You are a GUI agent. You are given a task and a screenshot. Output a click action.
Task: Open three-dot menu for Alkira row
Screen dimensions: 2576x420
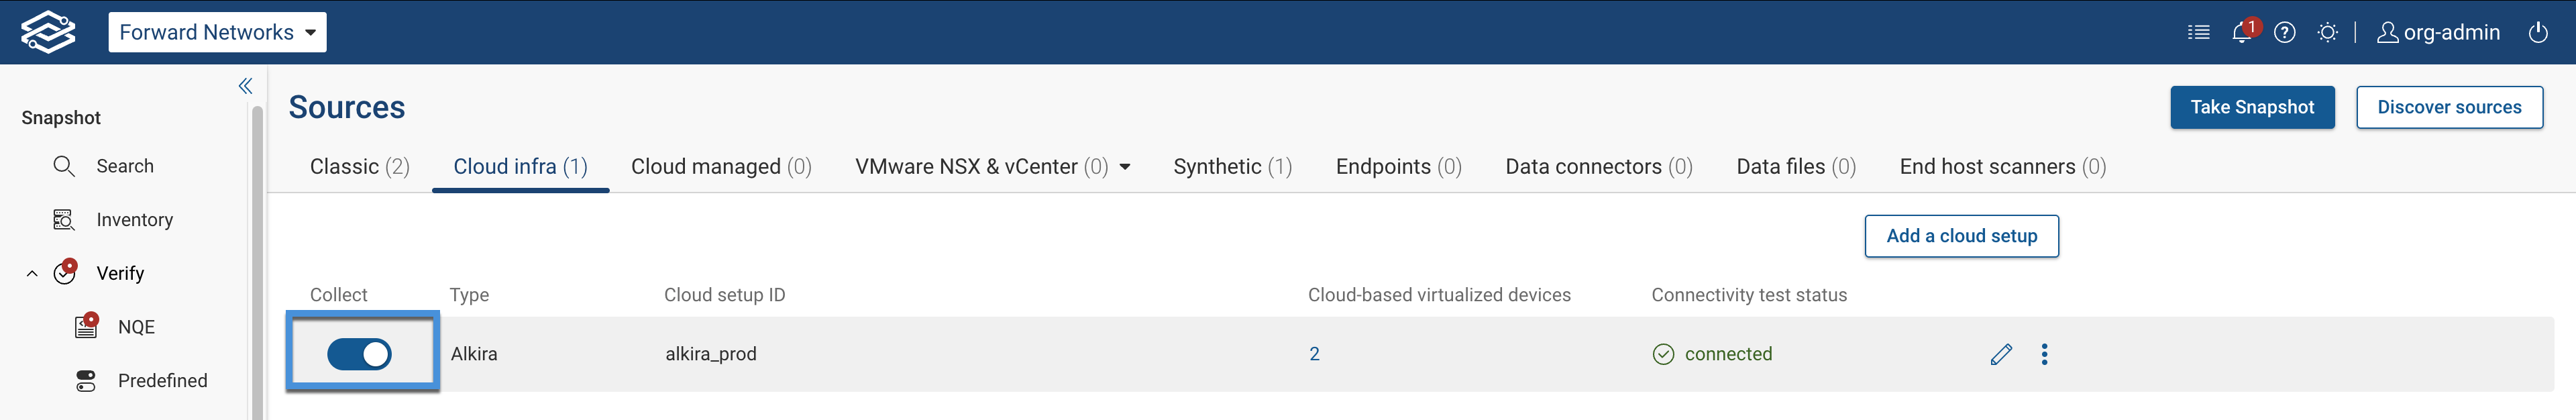2044,354
